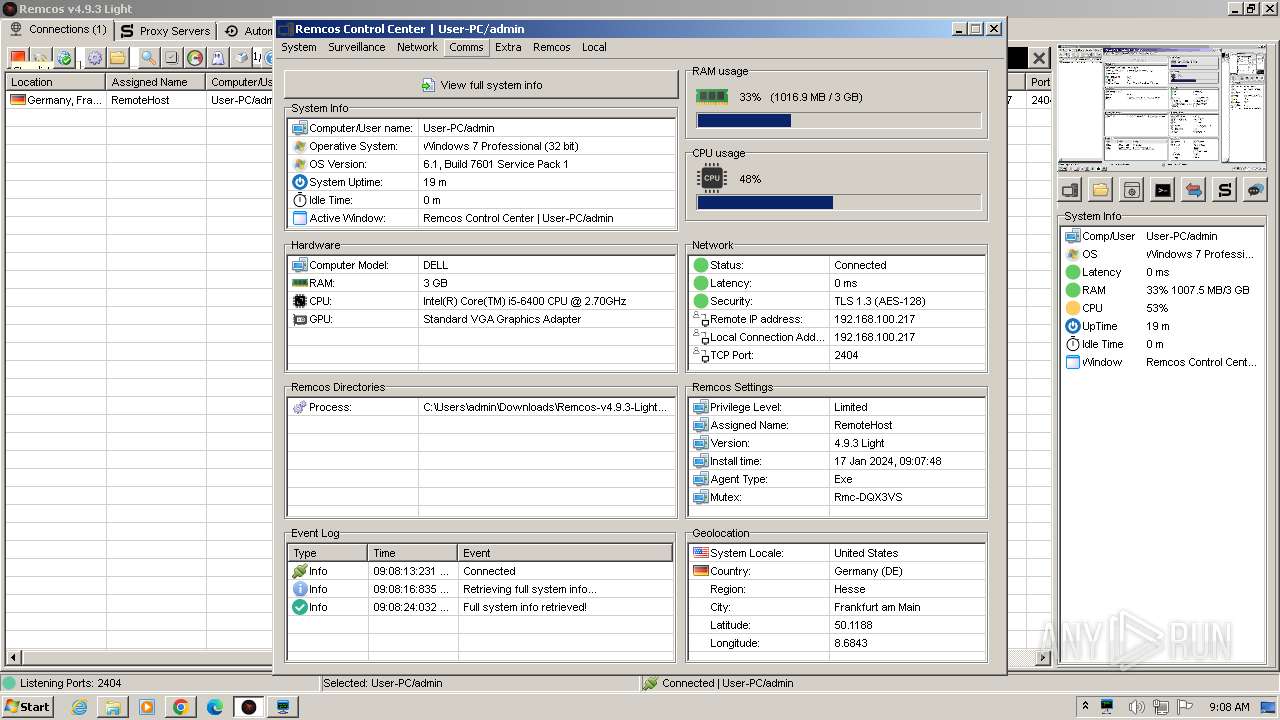The width and height of the screenshot is (1280, 720).
Task: Click the purple gear settings icon
Action: 94,58
